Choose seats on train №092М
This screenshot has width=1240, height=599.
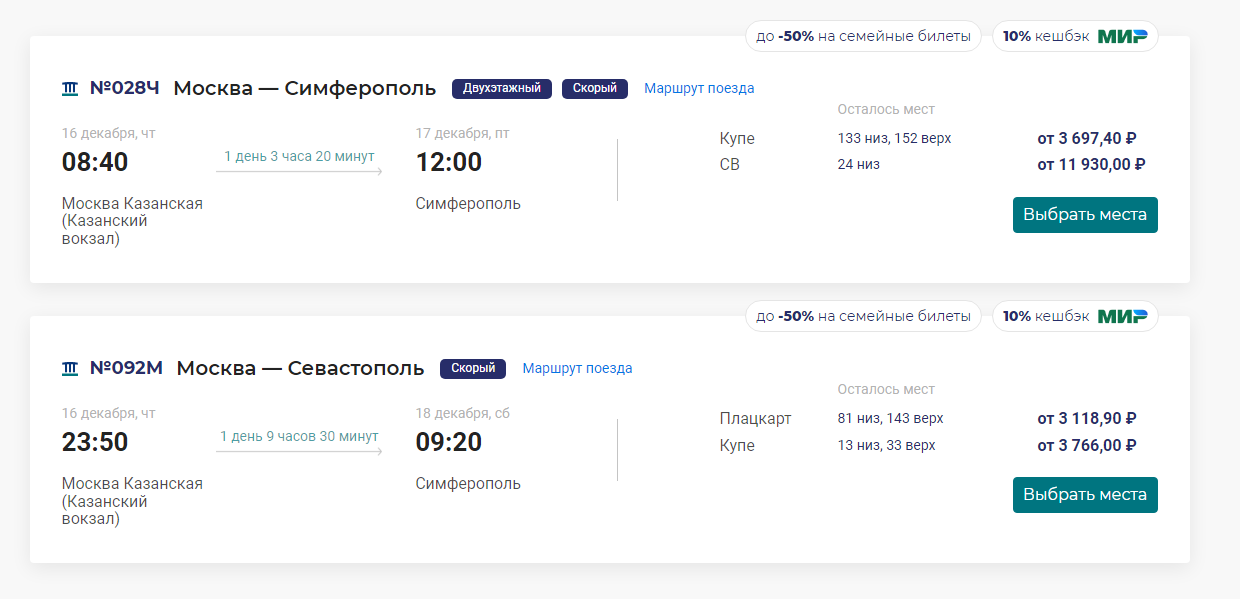point(1085,495)
